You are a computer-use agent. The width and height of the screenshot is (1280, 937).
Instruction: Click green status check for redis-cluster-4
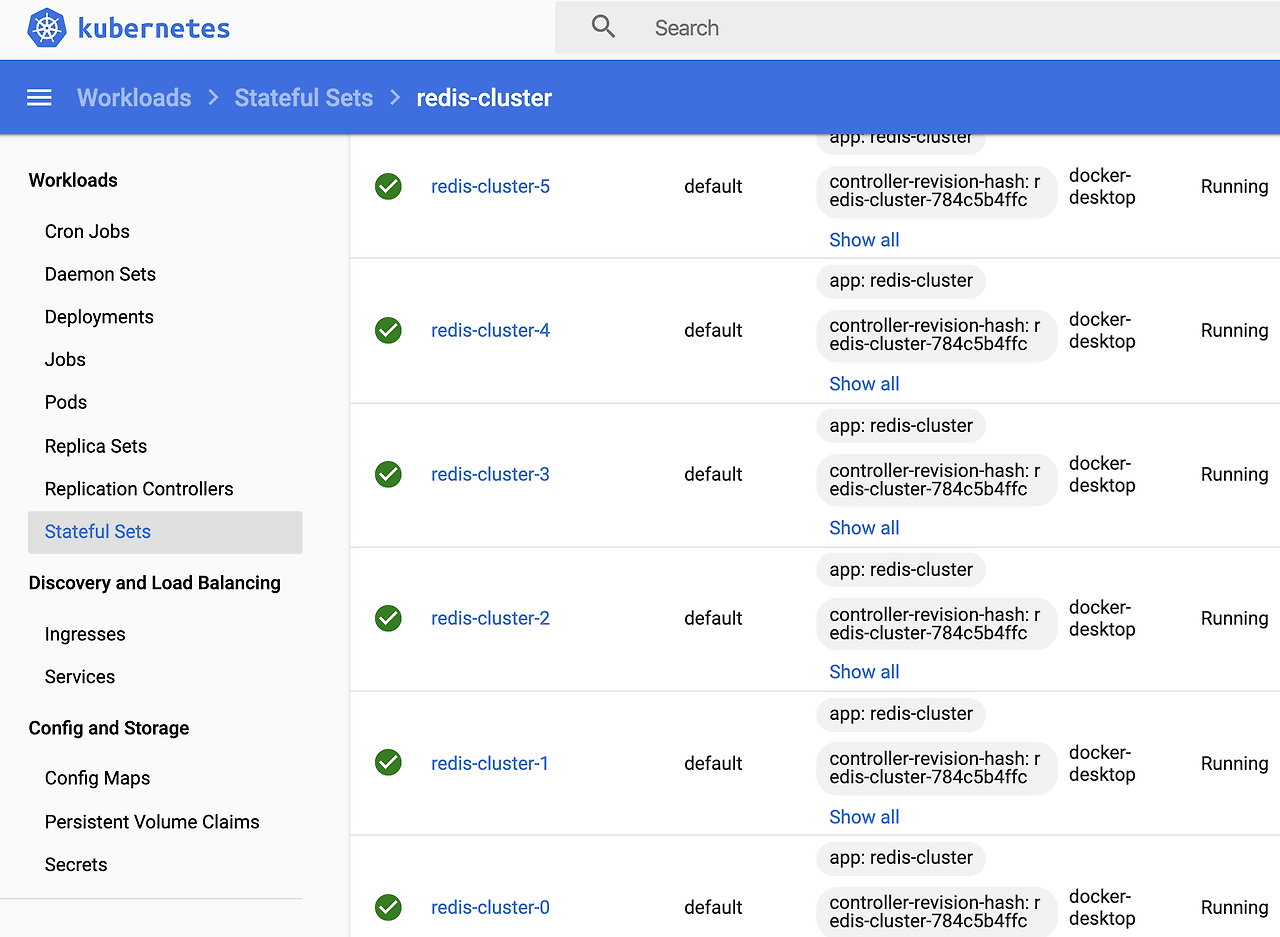click(388, 330)
